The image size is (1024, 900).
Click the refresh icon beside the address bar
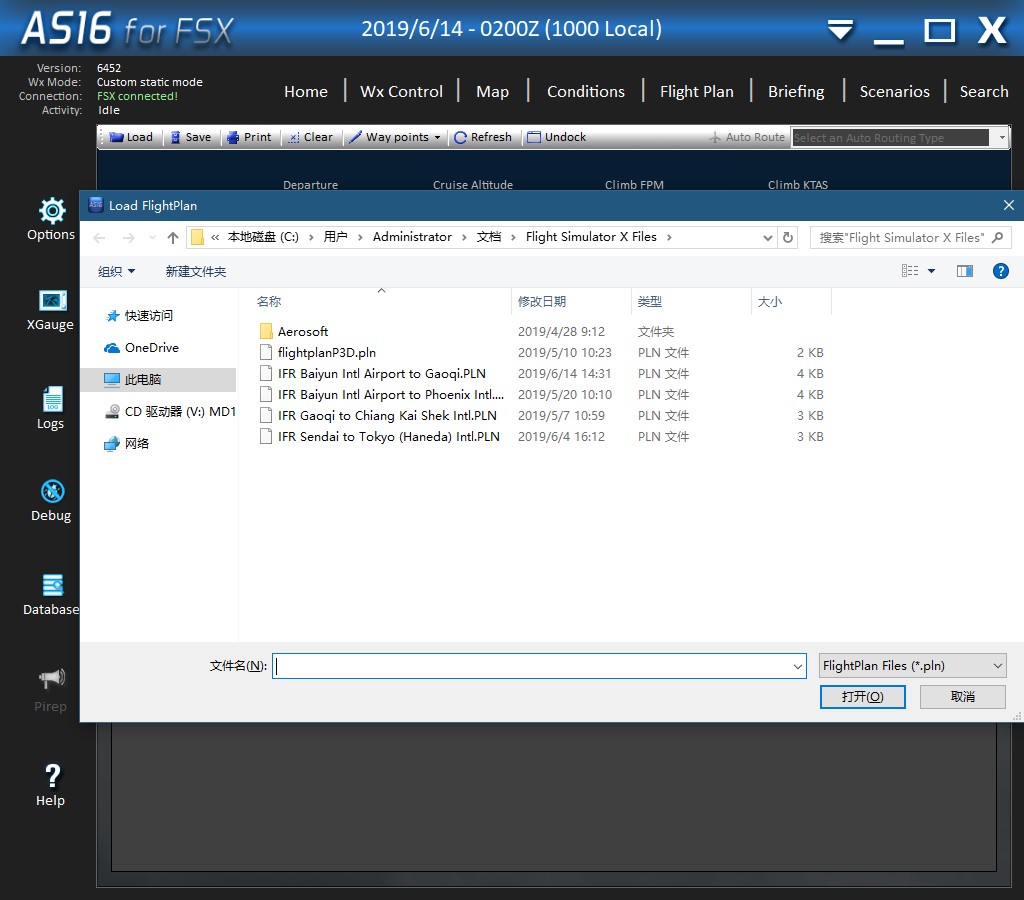click(x=788, y=237)
